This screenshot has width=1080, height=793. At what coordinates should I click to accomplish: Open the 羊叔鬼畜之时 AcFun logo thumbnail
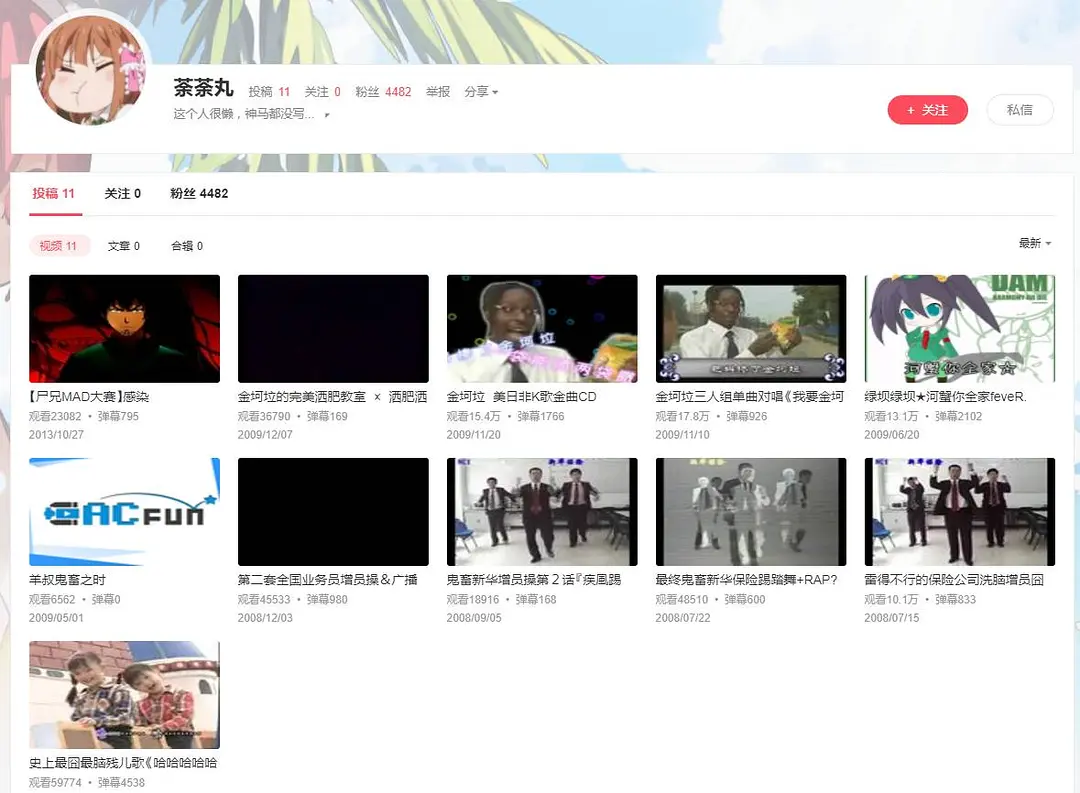tap(124, 511)
